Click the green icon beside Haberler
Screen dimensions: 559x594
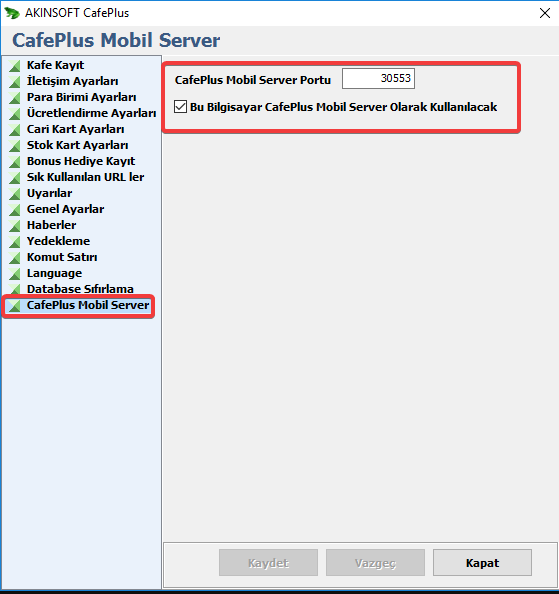[x=15, y=225]
